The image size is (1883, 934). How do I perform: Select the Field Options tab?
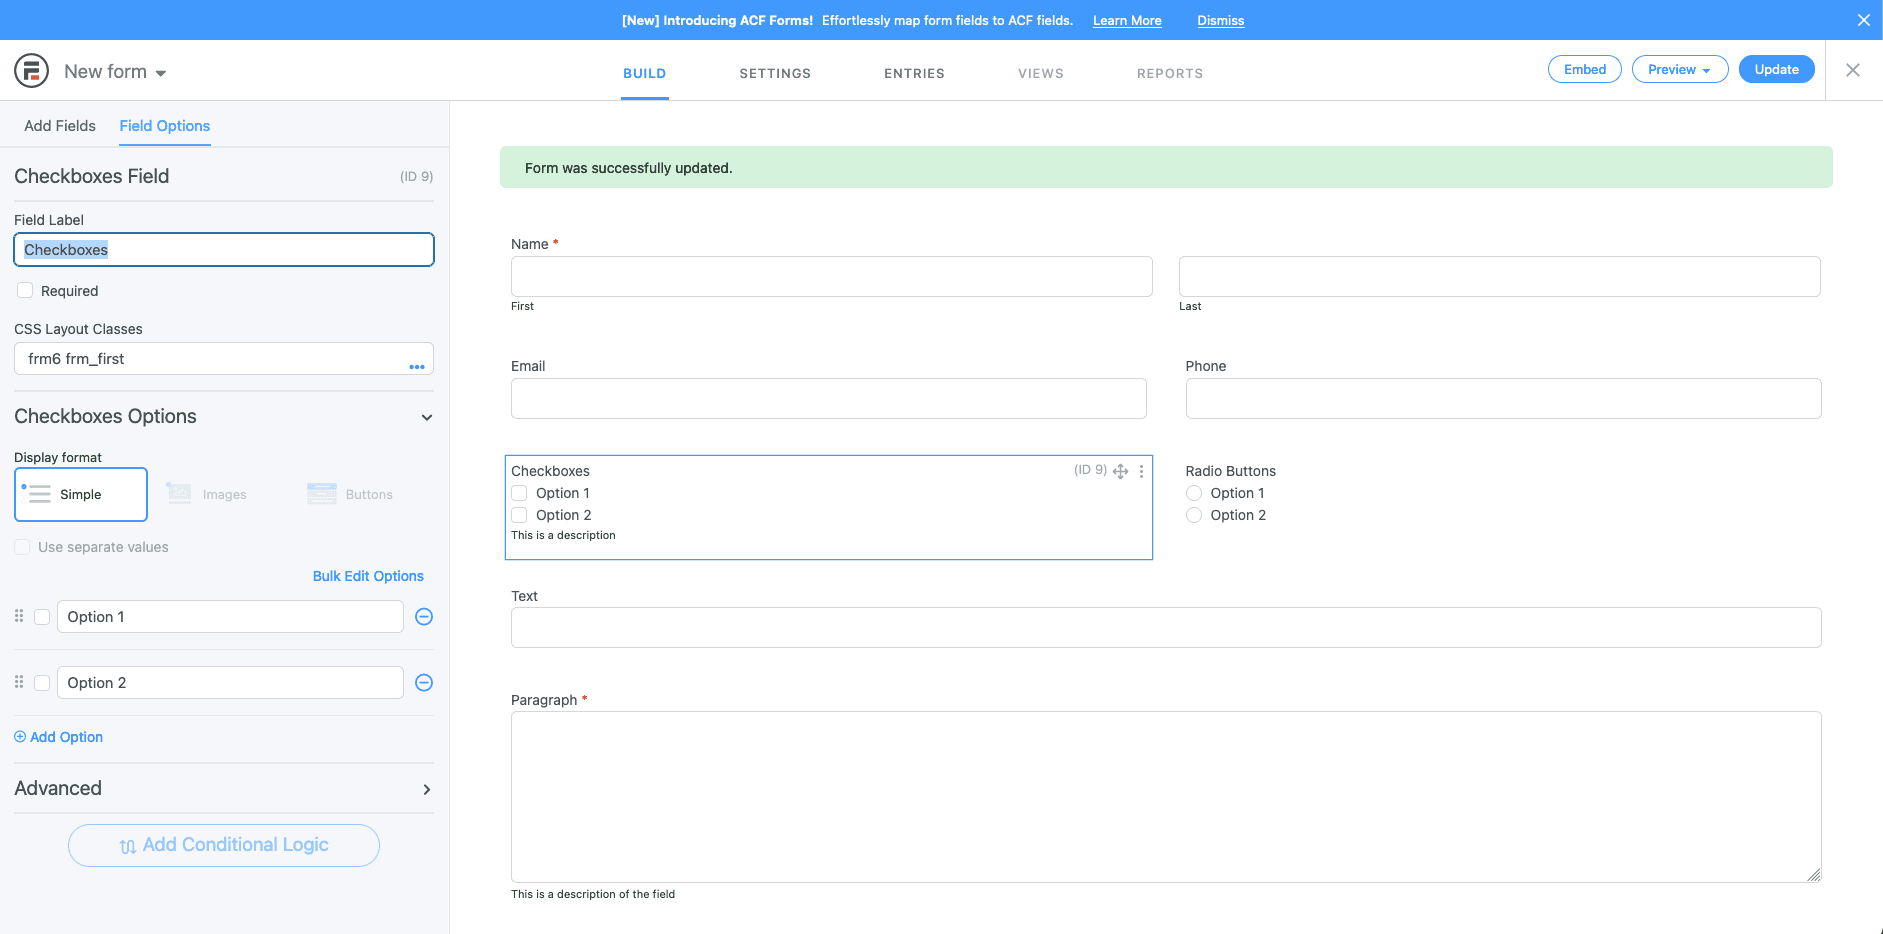coord(165,126)
